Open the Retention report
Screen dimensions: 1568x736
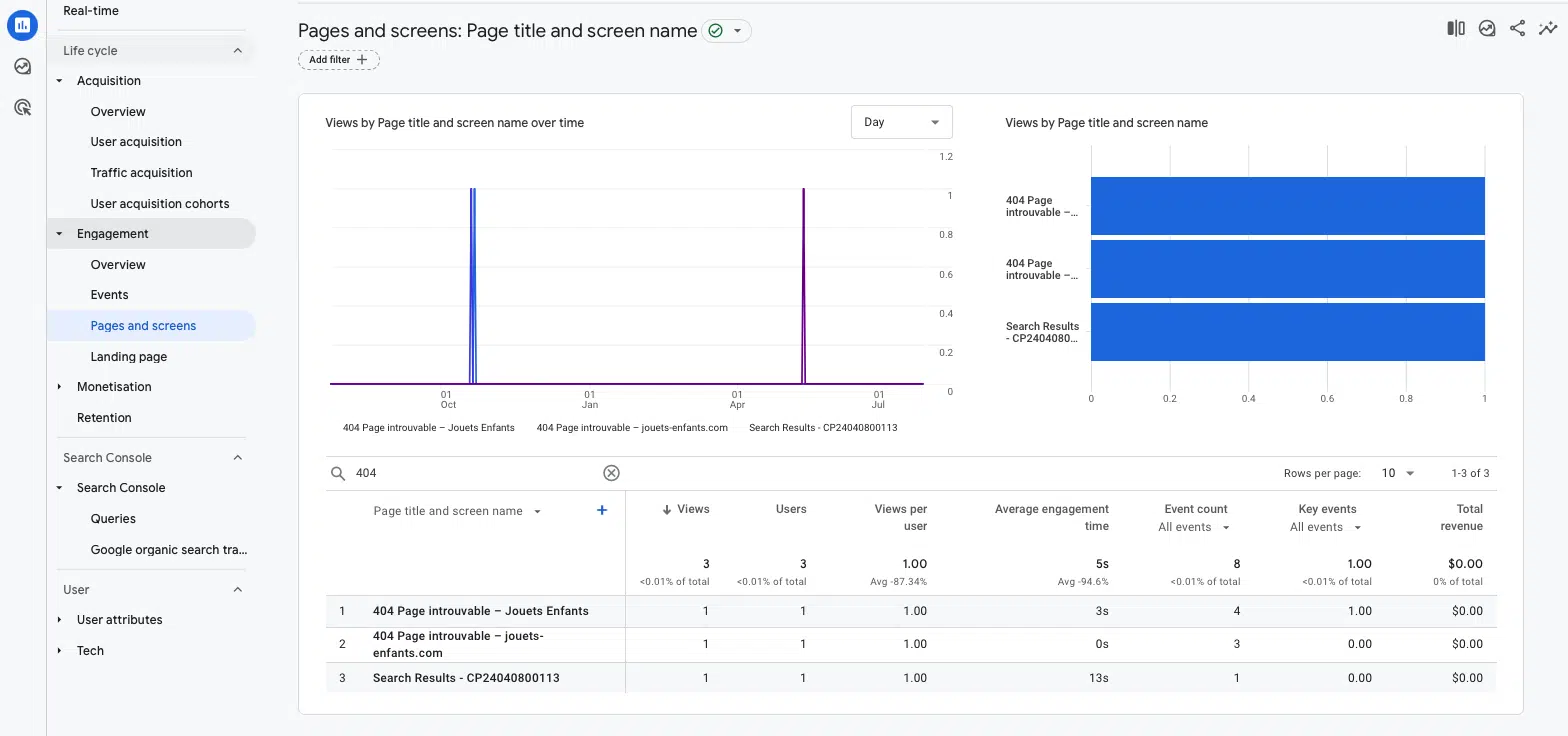(104, 418)
